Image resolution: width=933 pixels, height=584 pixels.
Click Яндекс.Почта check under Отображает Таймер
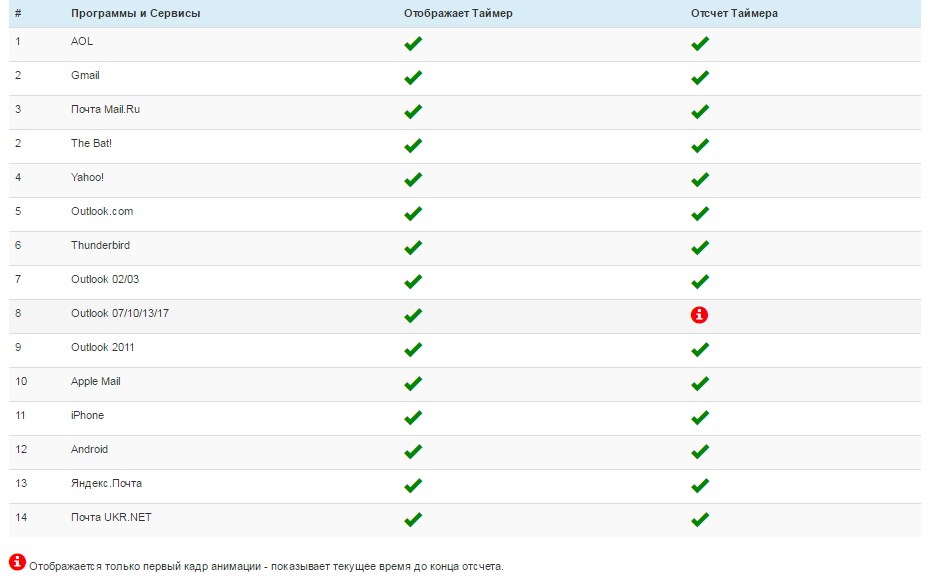pyautogui.click(x=413, y=485)
